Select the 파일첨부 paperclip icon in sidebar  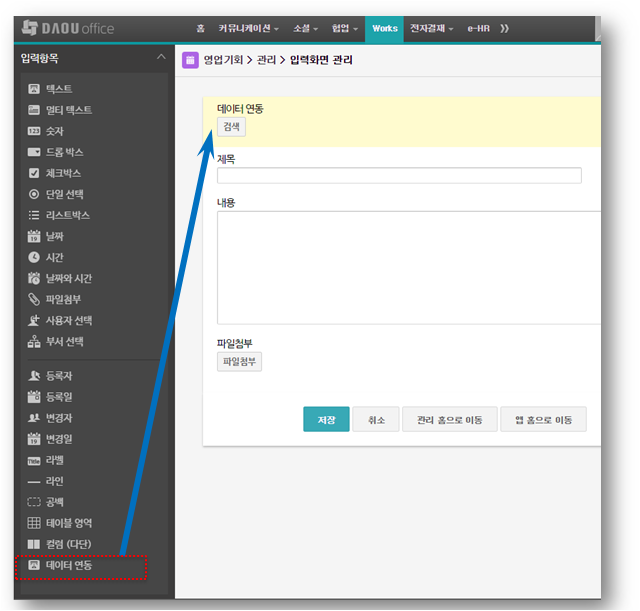[34, 299]
